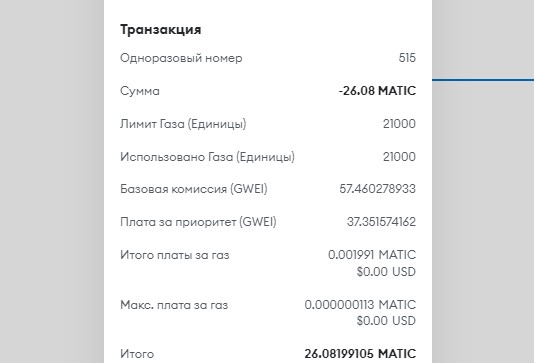Select the Итого total label
Image resolution: width=534 pixels, height=363 pixels.
pos(137,354)
